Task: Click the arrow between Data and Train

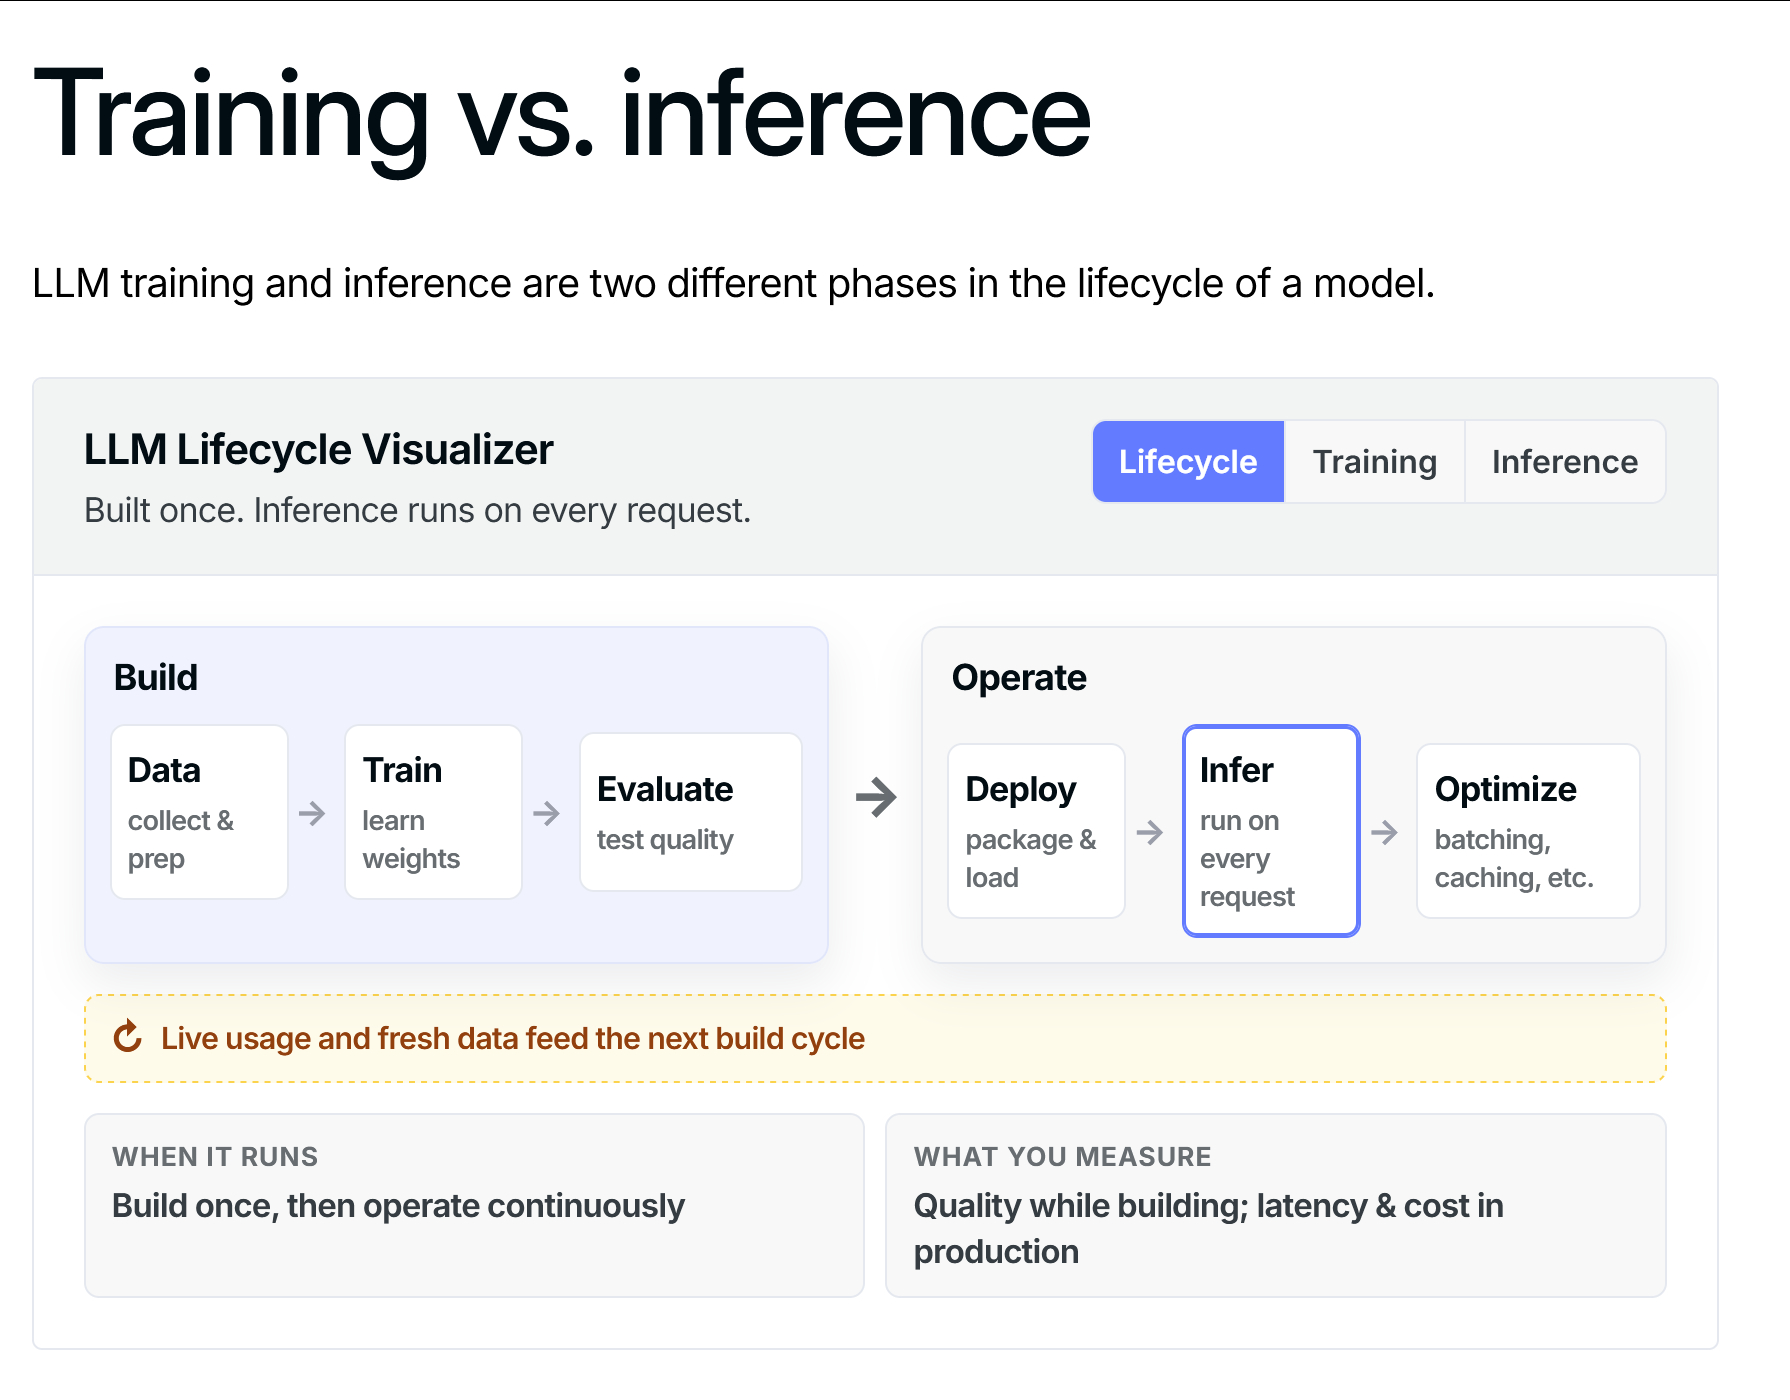Action: (312, 813)
